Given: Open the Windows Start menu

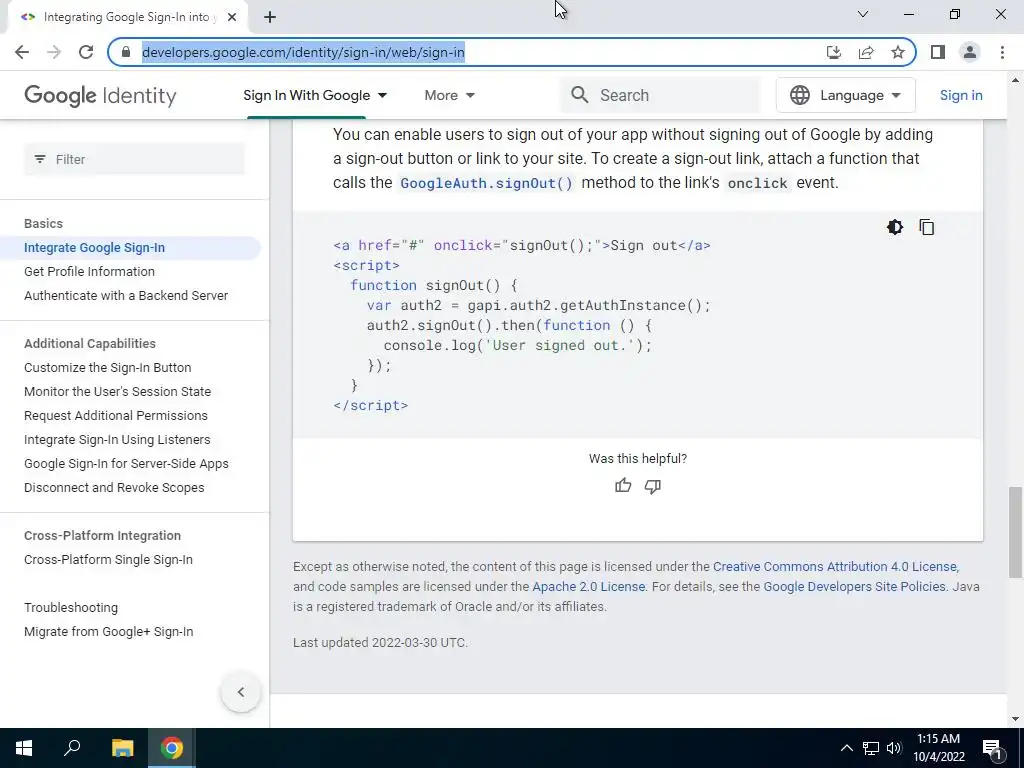Looking at the screenshot, I should [24, 748].
